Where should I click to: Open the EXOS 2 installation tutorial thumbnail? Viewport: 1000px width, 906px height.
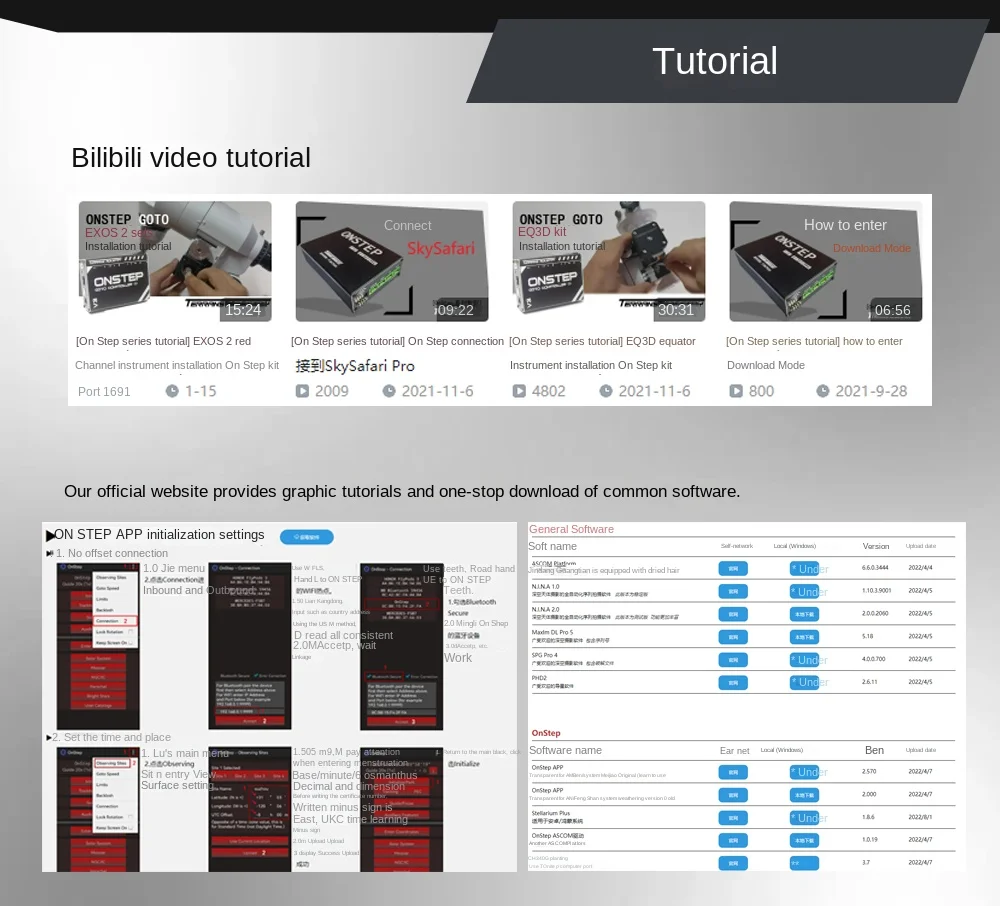pyautogui.click(x=175, y=261)
